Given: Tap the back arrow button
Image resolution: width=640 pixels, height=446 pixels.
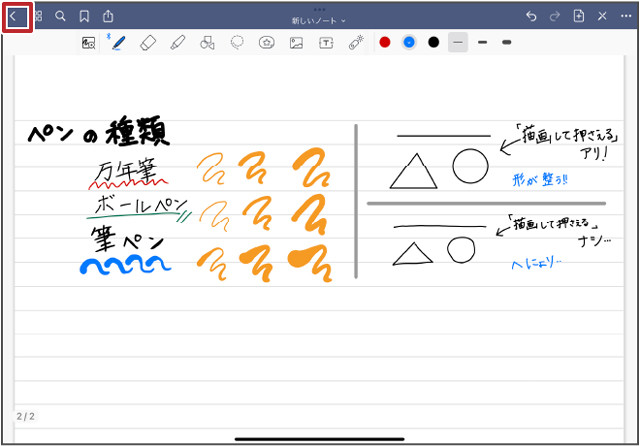Looking at the screenshot, I should pos(13,16).
